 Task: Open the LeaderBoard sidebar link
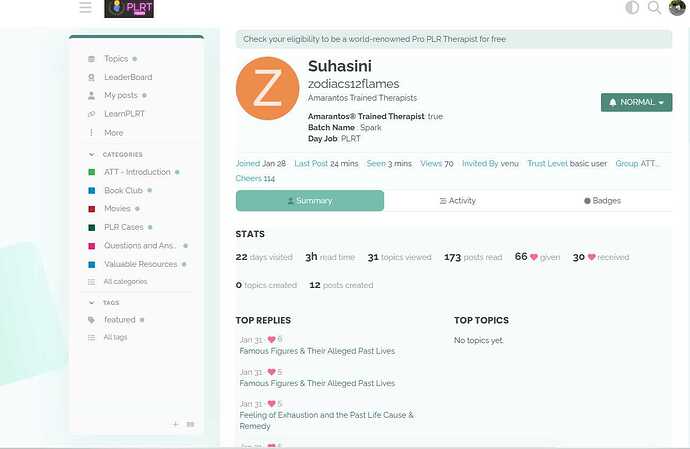(x=128, y=77)
